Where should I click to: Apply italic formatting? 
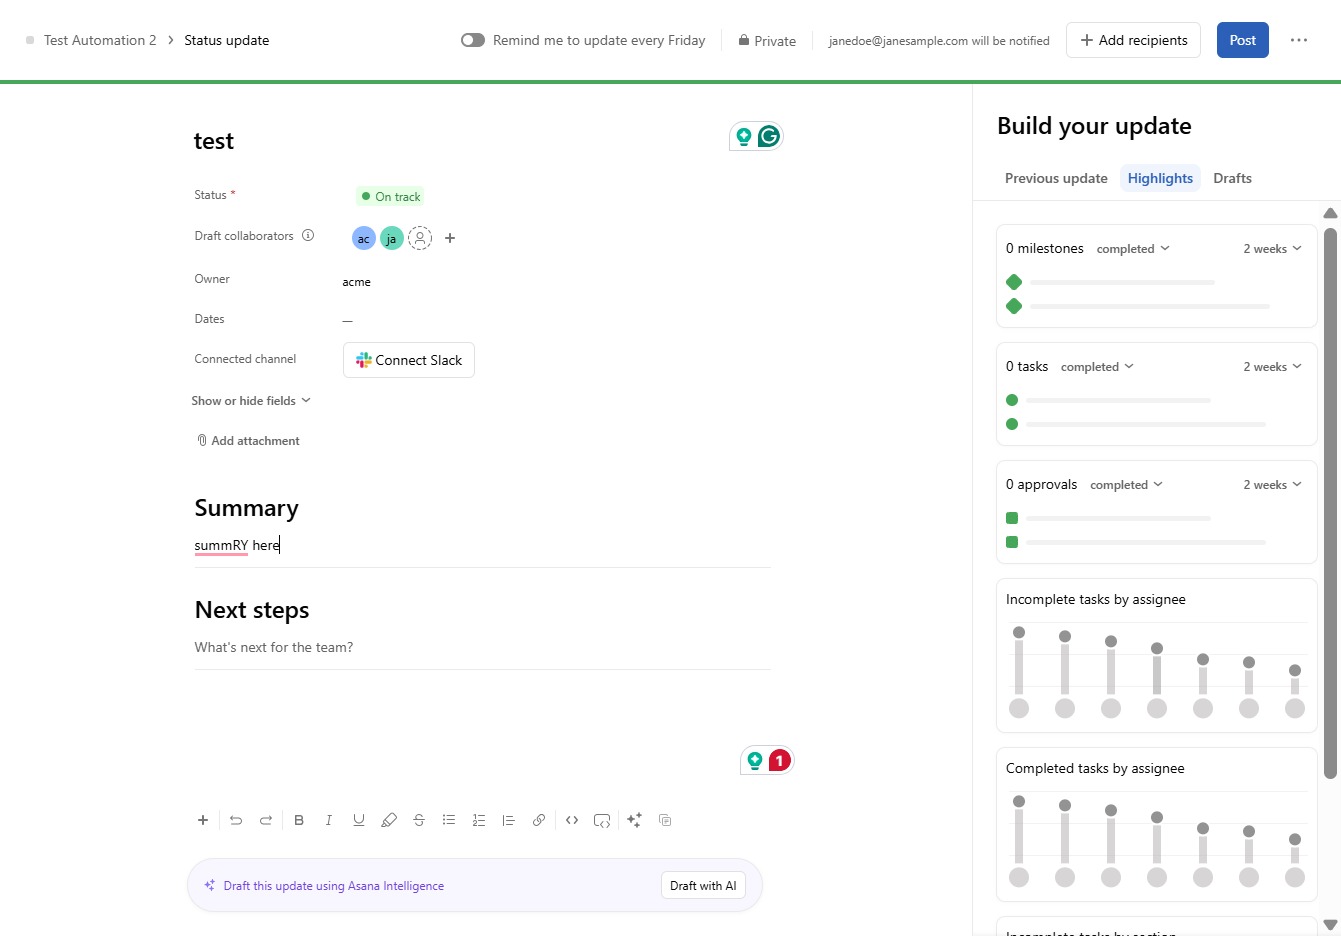(328, 820)
